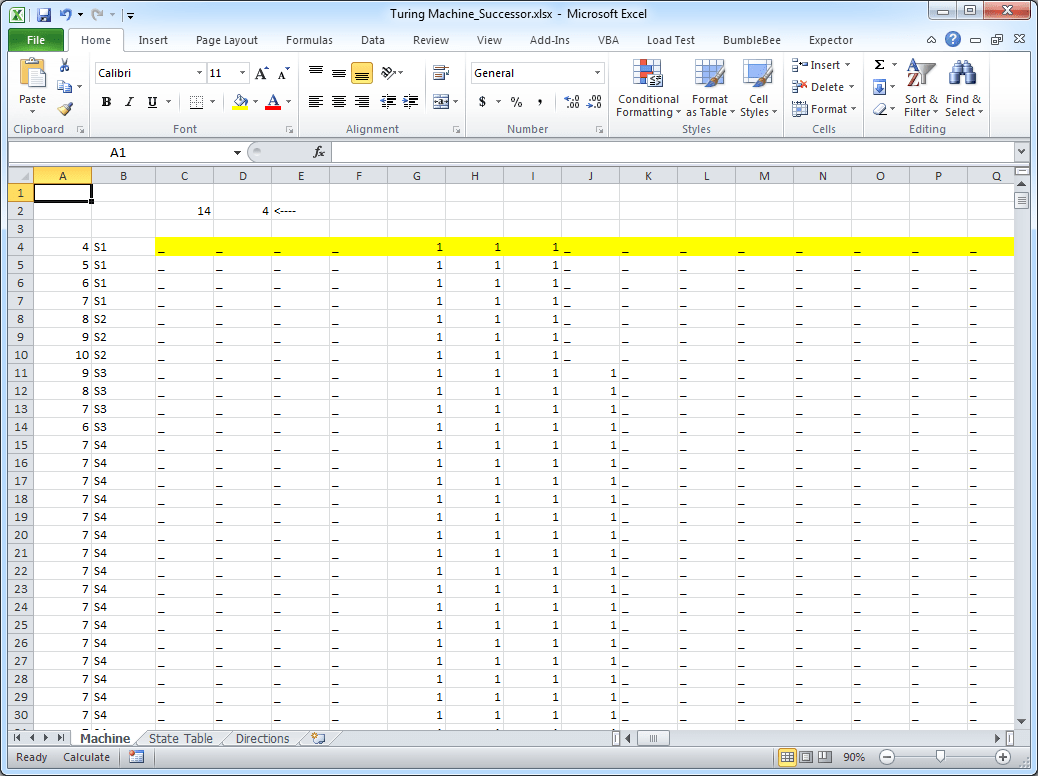Open the Delete cells dropdown arrow

tap(851, 87)
